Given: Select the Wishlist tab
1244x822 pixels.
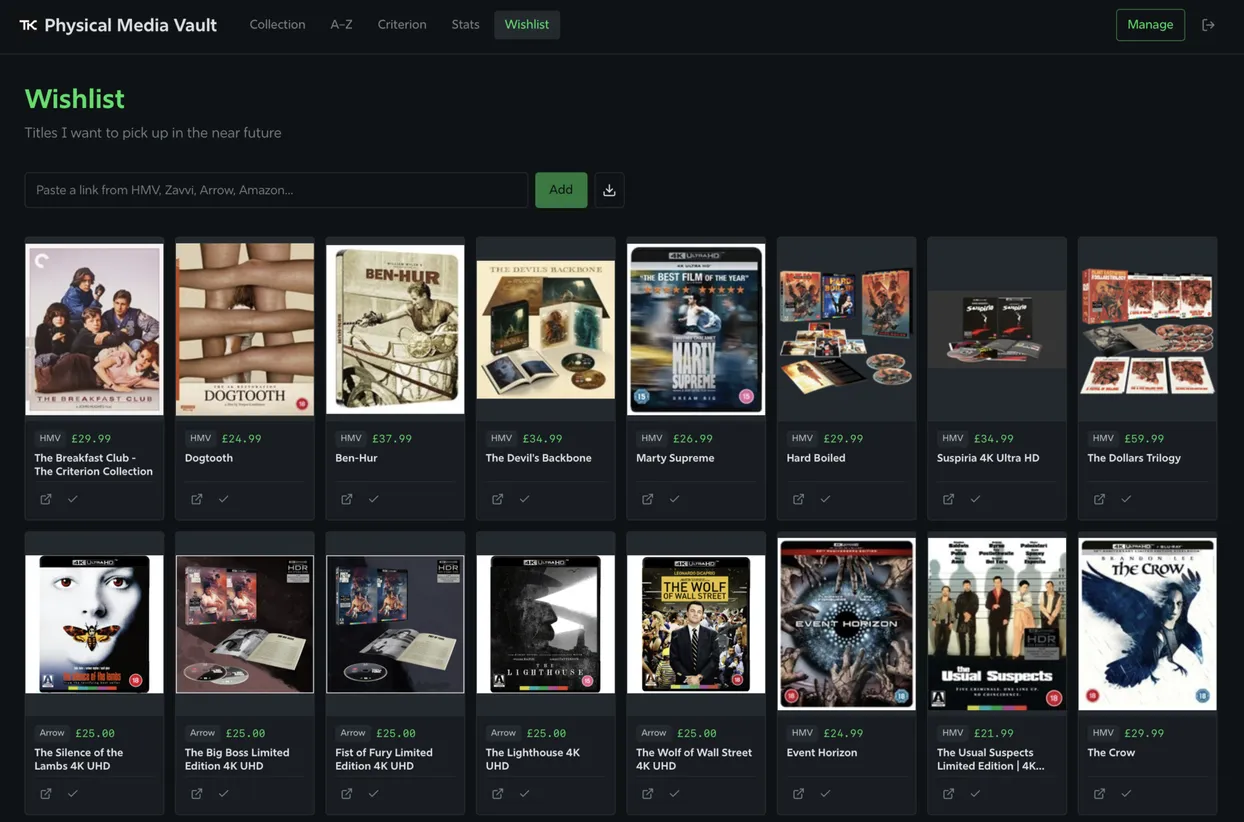Looking at the screenshot, I should [x=527, y=25].
